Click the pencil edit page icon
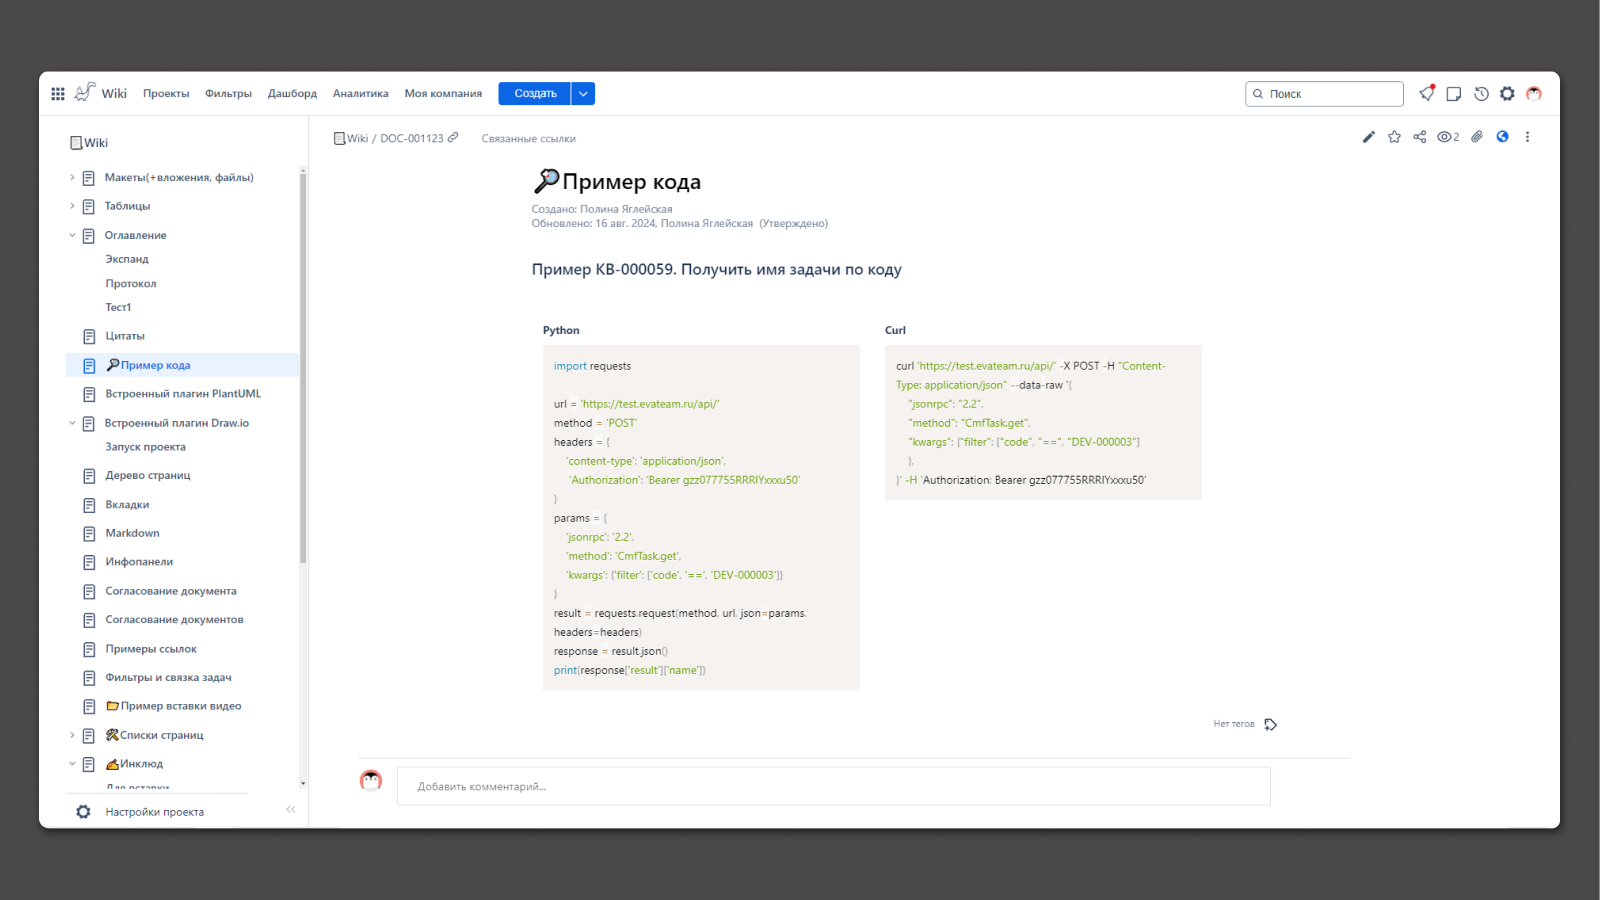This screenshot has width=1600, height=900. tap(1368, 137)
